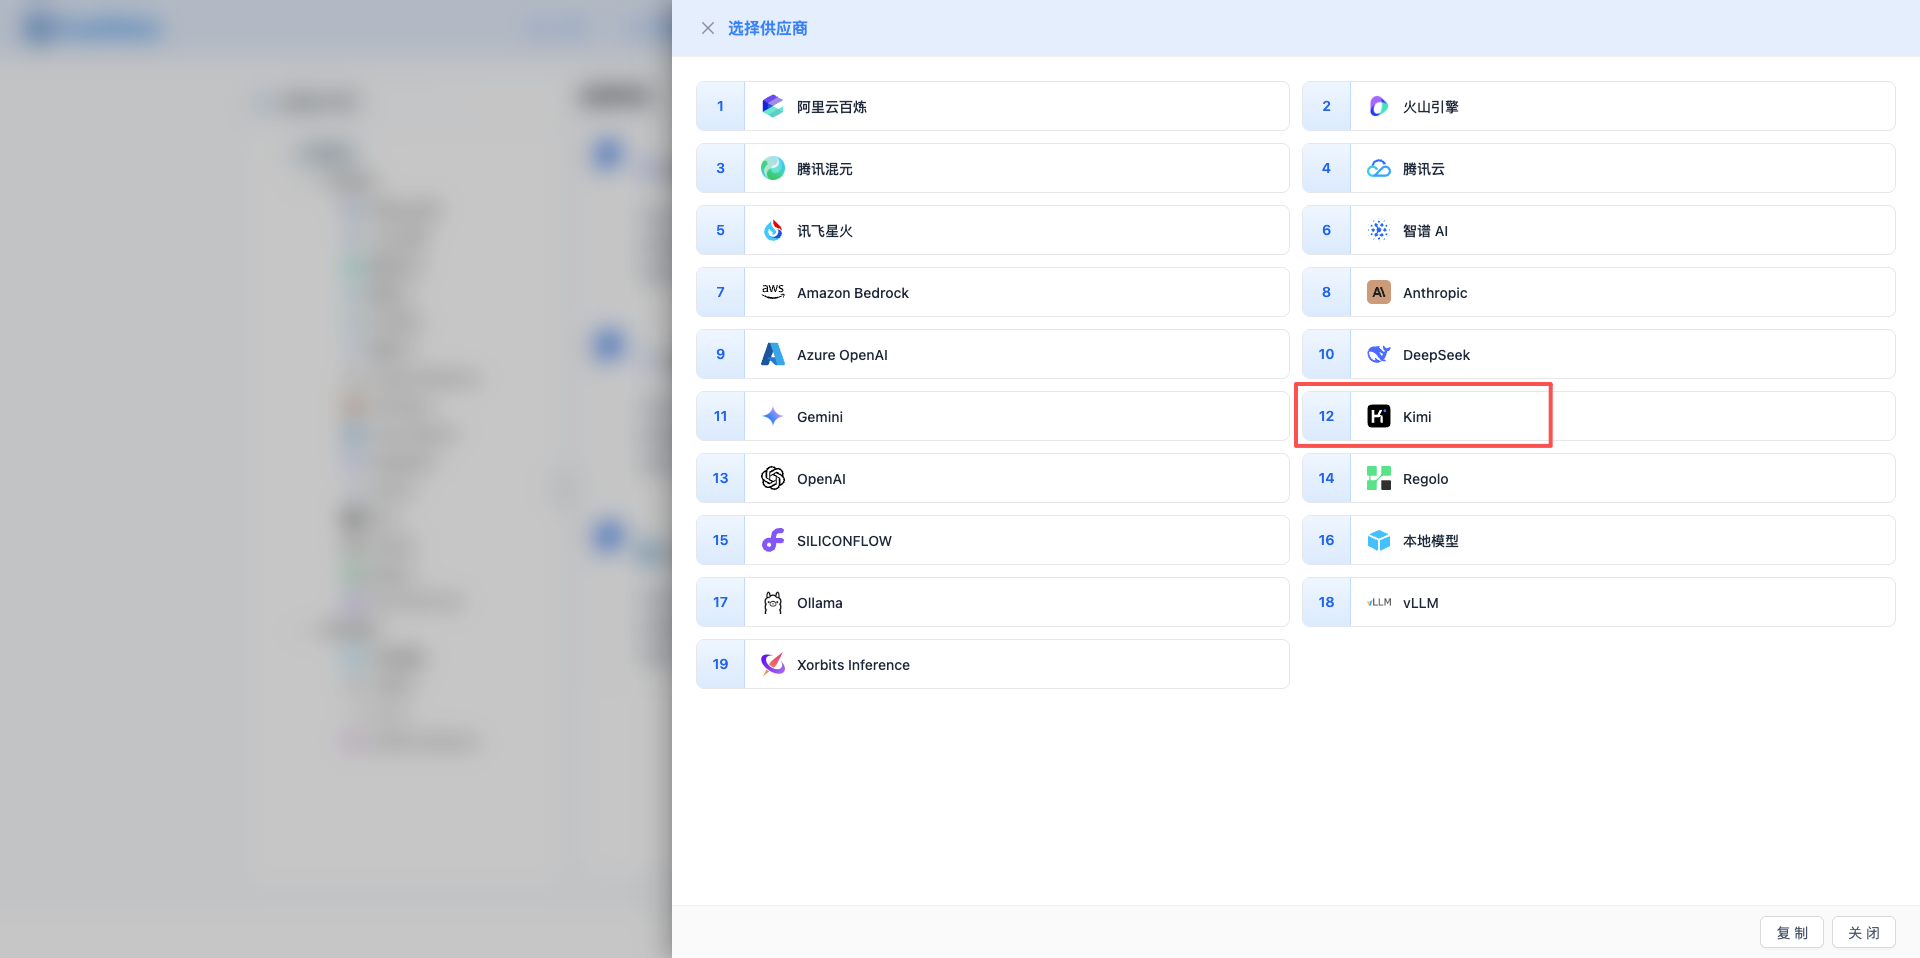Click the DeepSeek whale icon
This screenshot has width=1920, height=958.
pos(1378,354)
